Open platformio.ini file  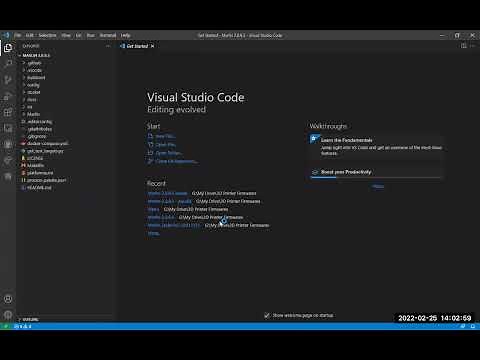40,173
